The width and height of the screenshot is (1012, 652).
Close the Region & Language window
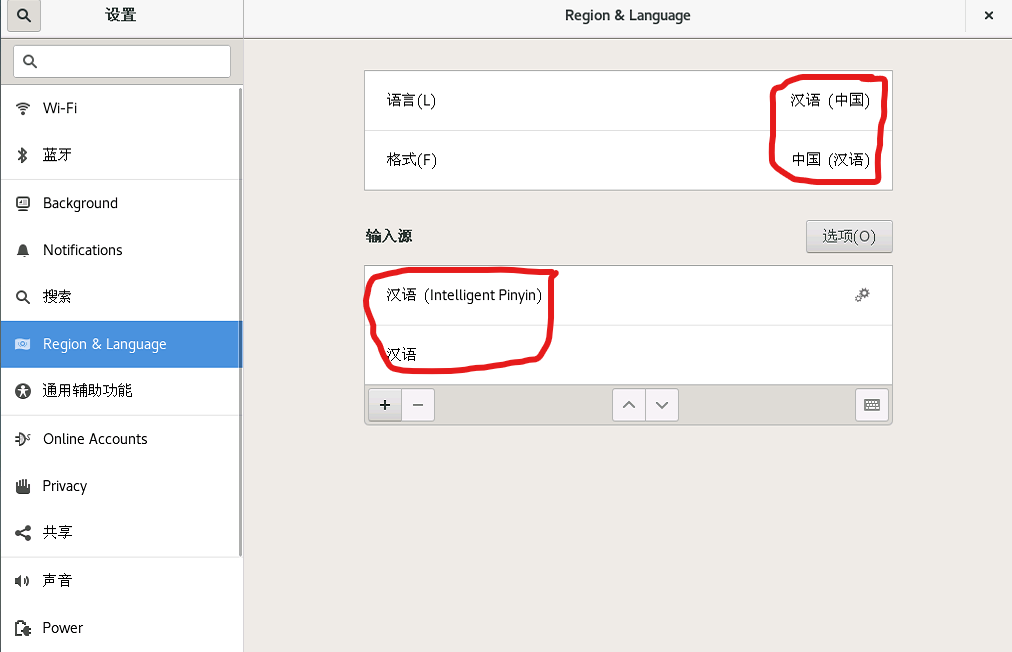coord(989,15)
